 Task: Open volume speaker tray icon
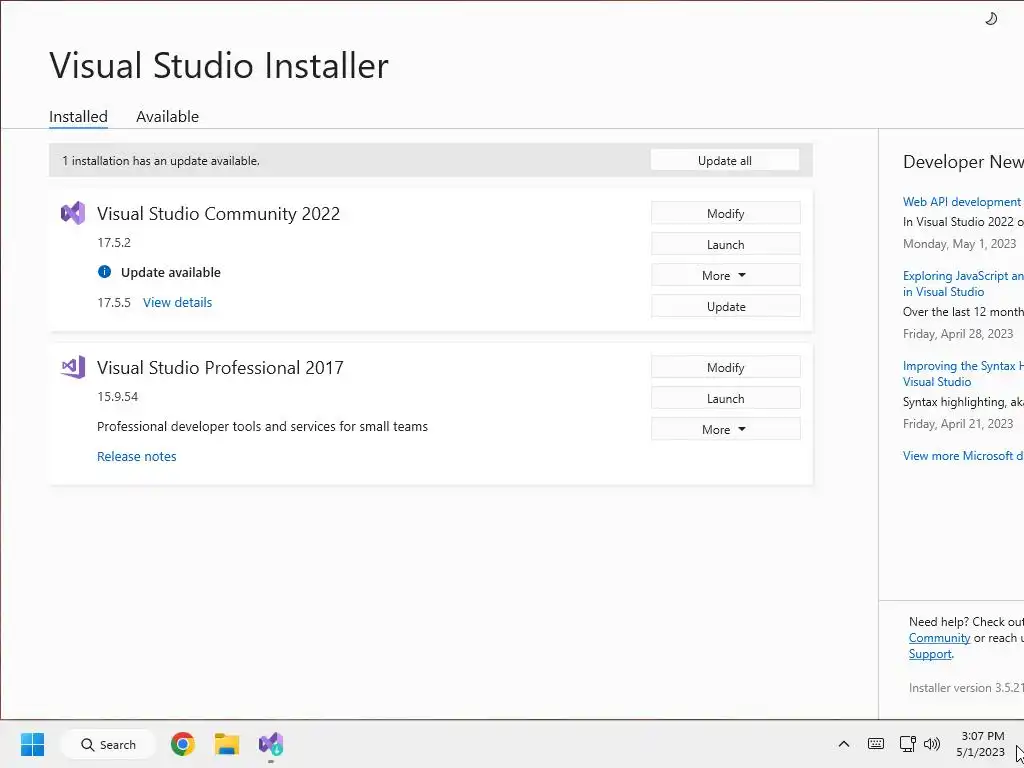[932, 744]
